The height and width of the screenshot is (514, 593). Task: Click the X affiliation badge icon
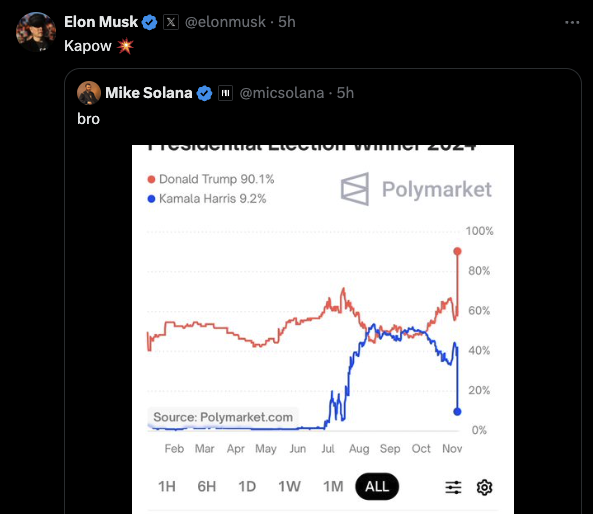(171, 22)
